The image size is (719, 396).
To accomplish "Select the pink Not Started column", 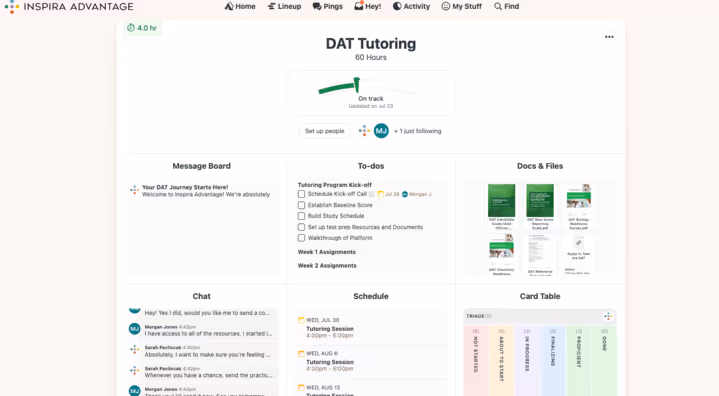I will (x=476, y=360).
